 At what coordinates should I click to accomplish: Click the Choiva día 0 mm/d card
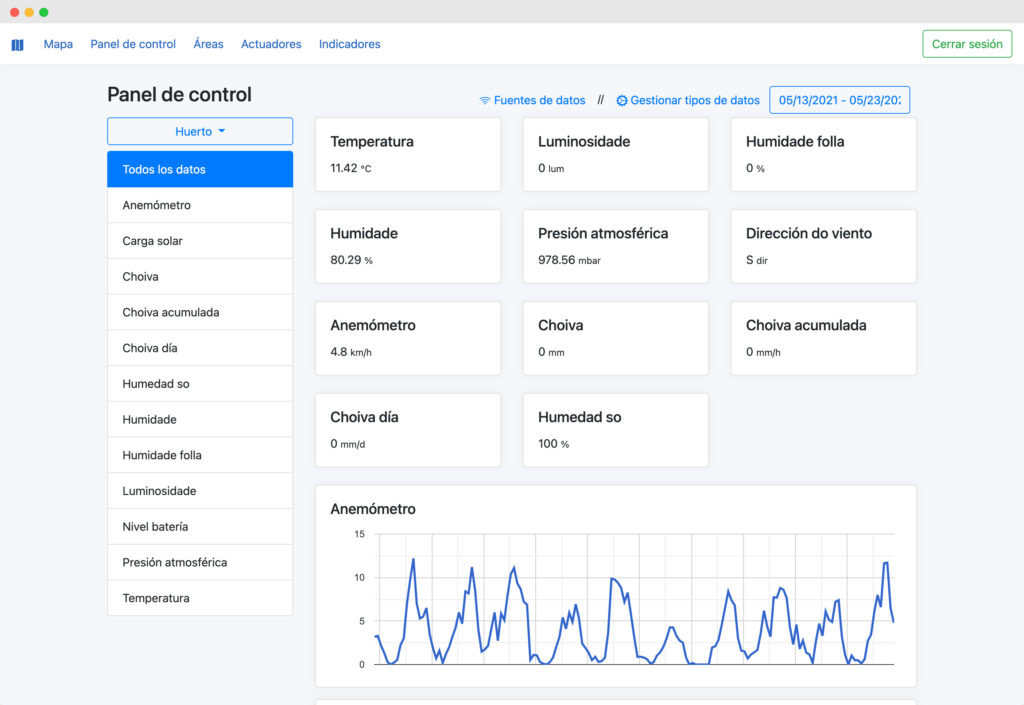coord(408,430)
